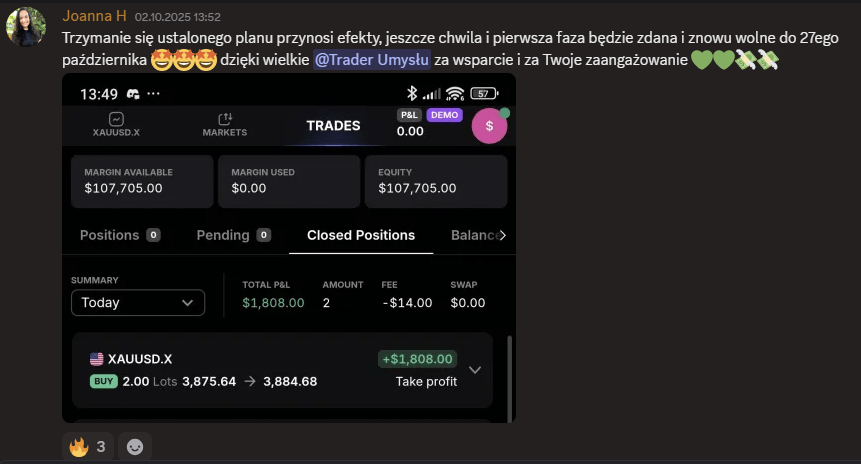Click the Bluetooth status icon
Screen dimensions: 861x464
pyautogui.click(x=410, y=94)
